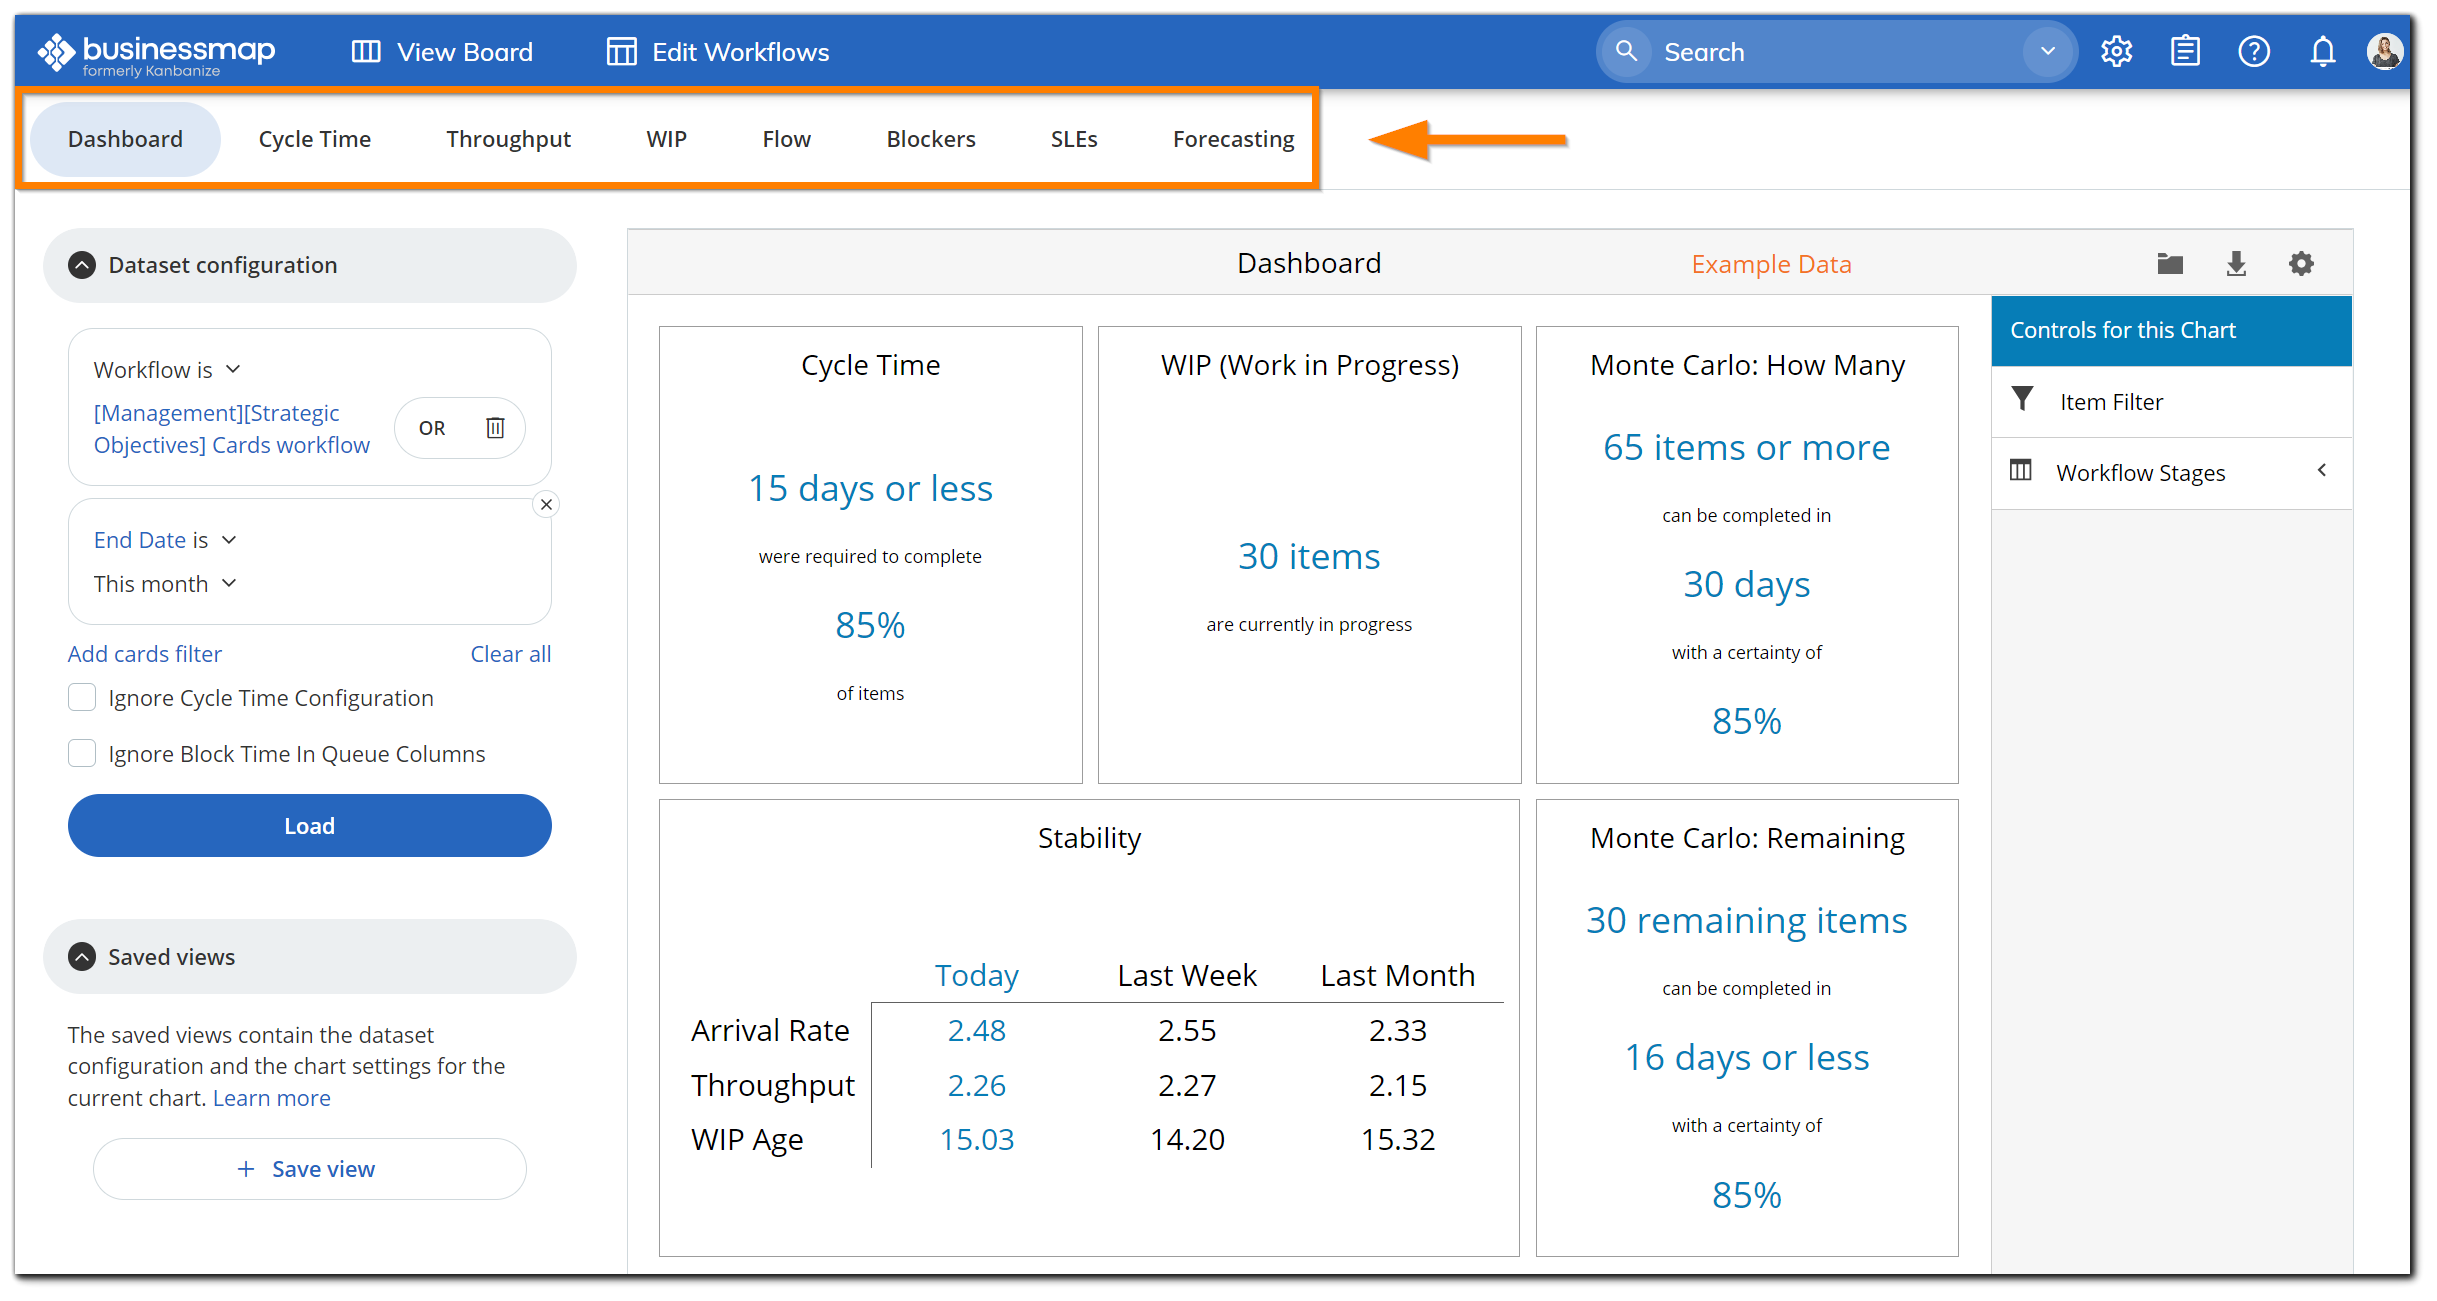Open the notifications bell
Screen dimensions: 2437x1301
click(x=2322, y=51)
